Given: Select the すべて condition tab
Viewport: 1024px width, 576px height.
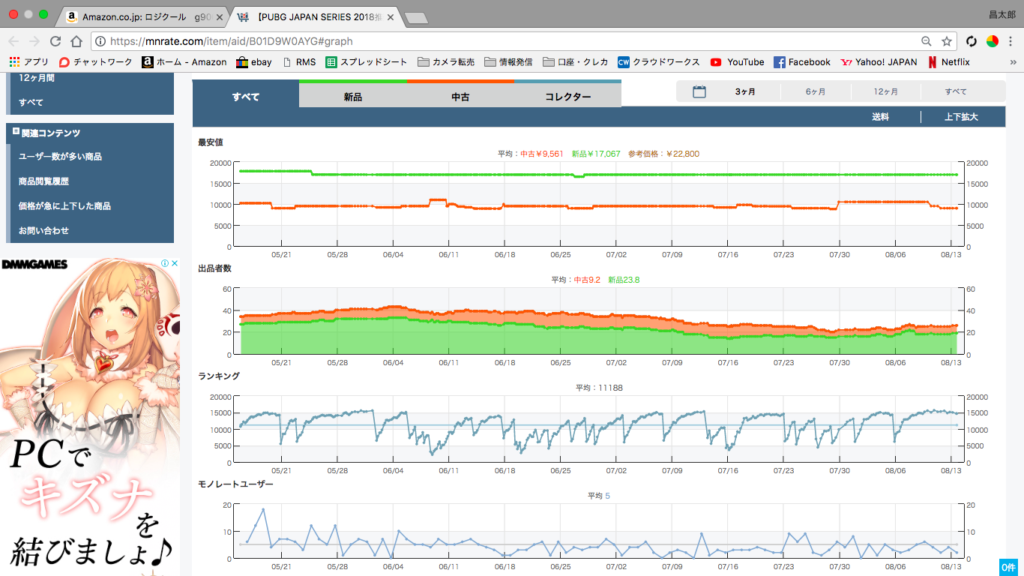Looking at the screenshot, I should [246, 96].
